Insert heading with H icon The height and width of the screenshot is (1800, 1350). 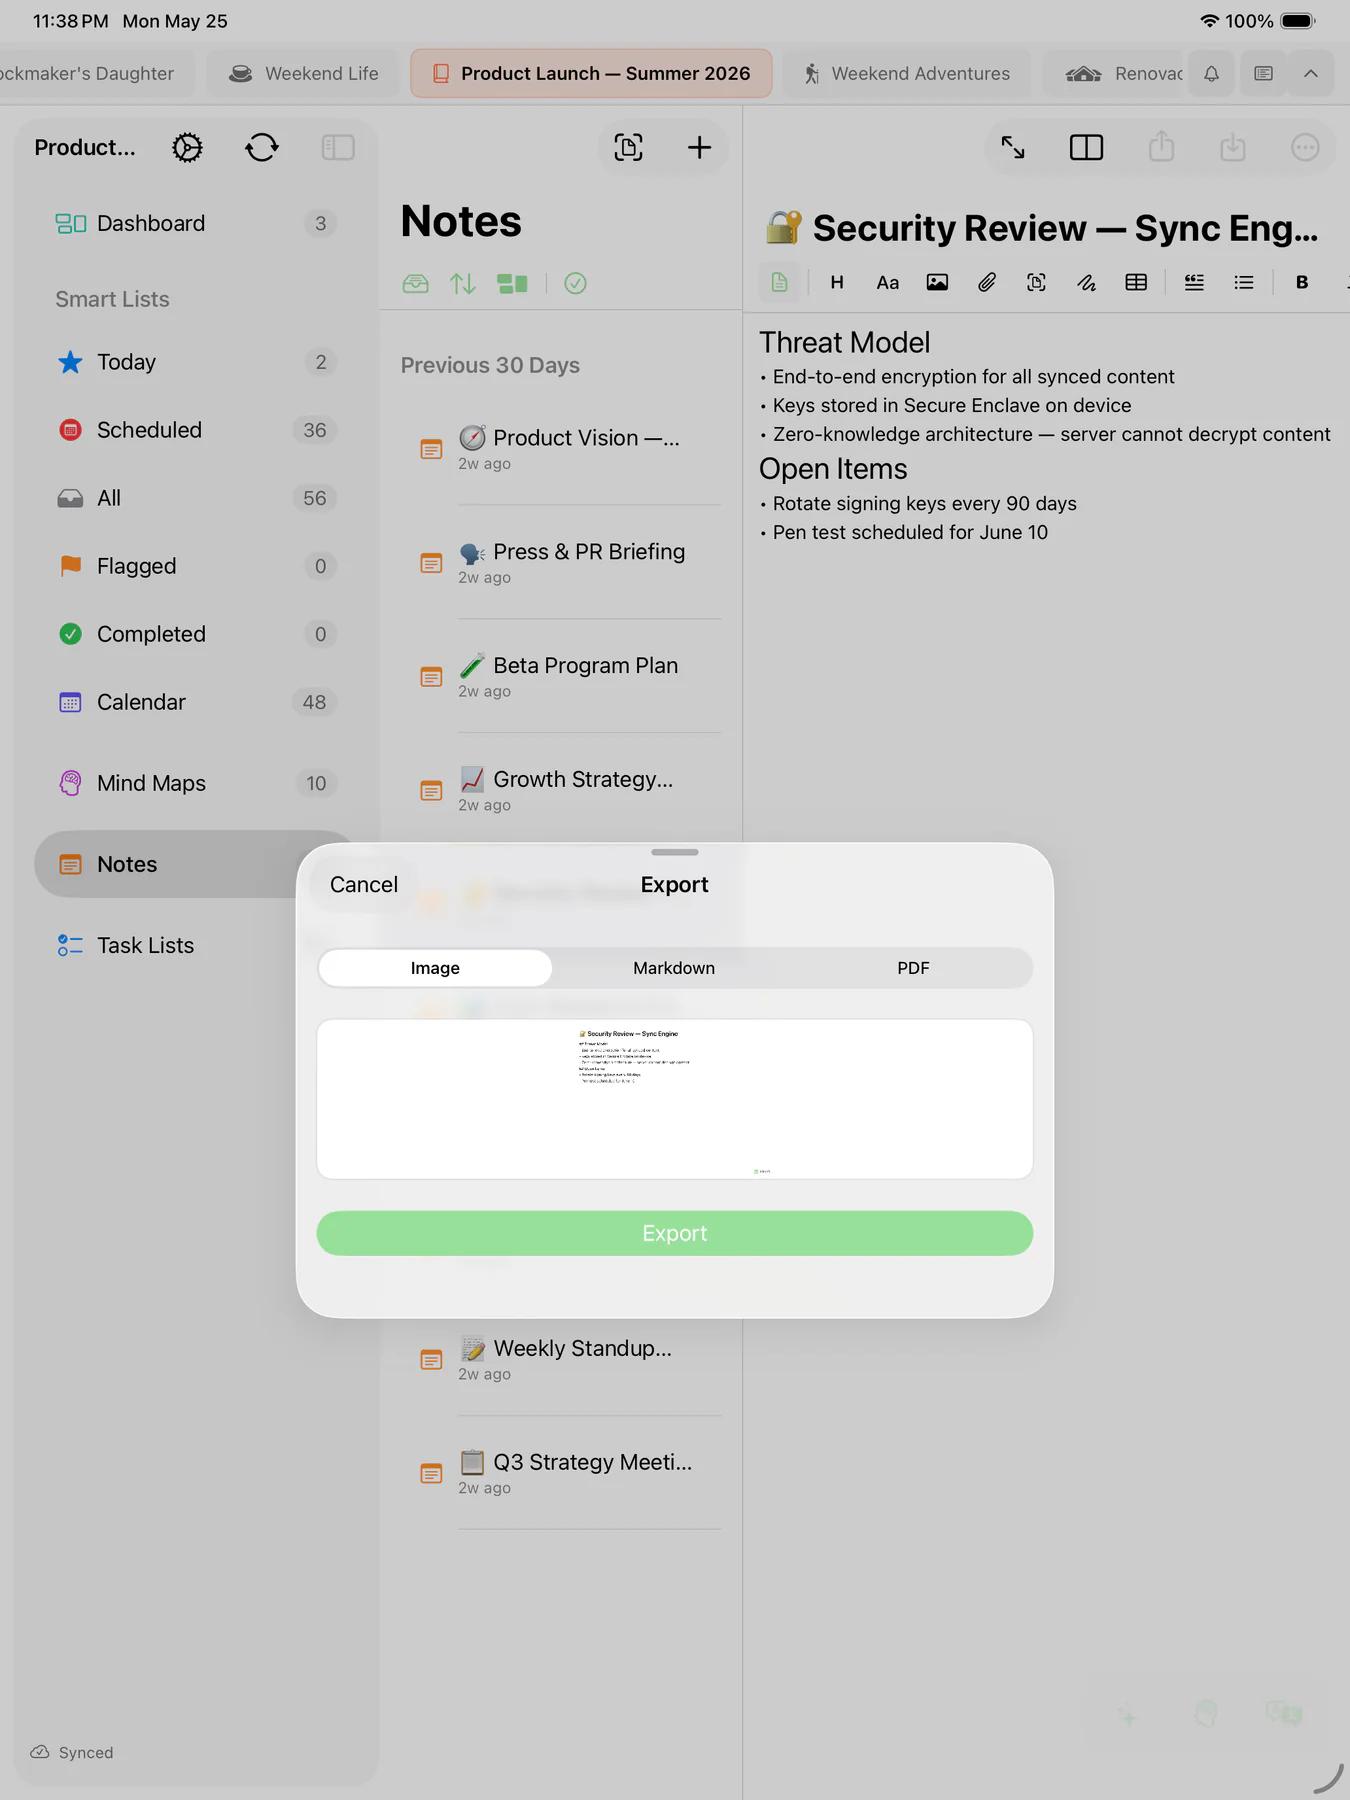point(837,283)
